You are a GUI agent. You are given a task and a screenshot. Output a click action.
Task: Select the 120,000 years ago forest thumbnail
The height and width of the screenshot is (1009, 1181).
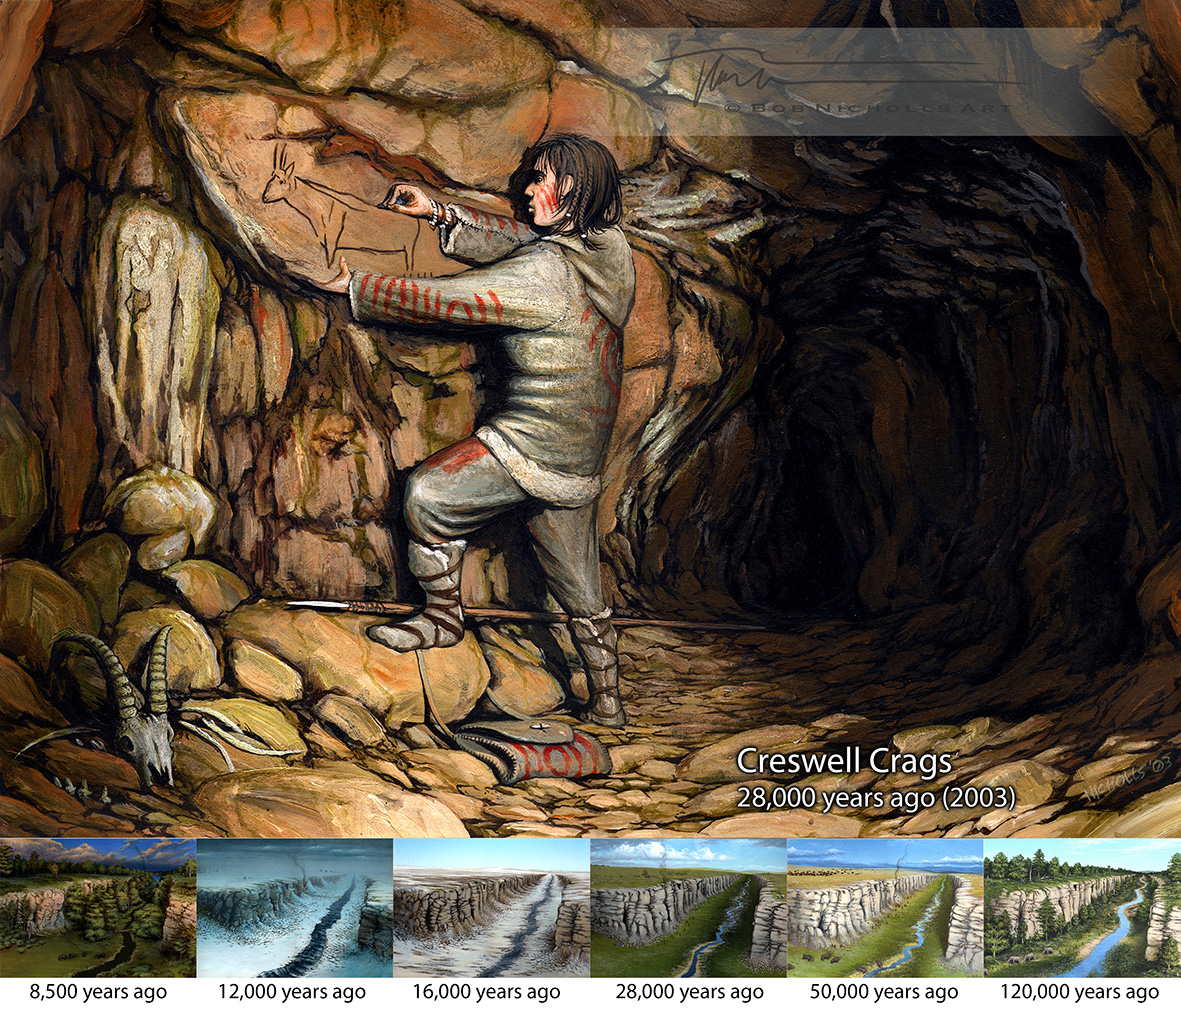pyautogui.click(x=1082, y=907)
